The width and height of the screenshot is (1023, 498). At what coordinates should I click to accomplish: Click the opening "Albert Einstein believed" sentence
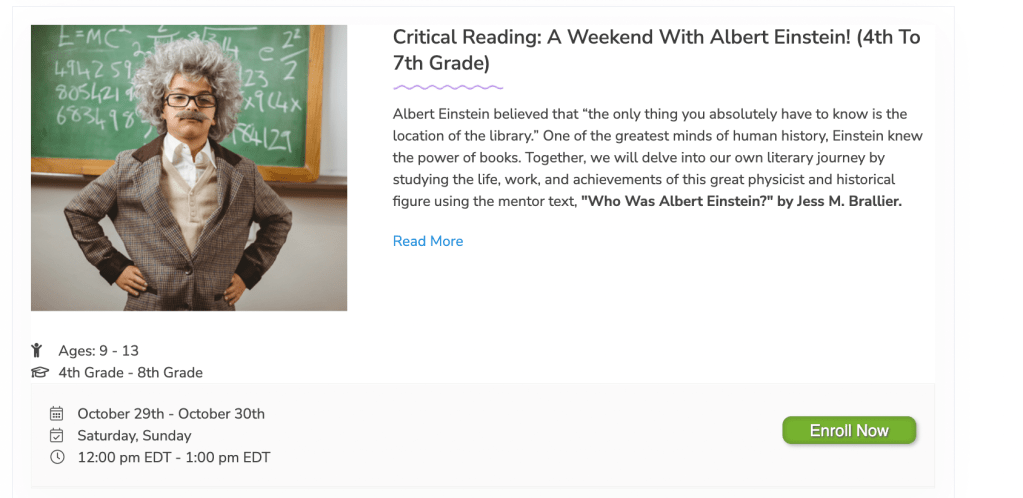pyautogui.click(x=500, y=114)
